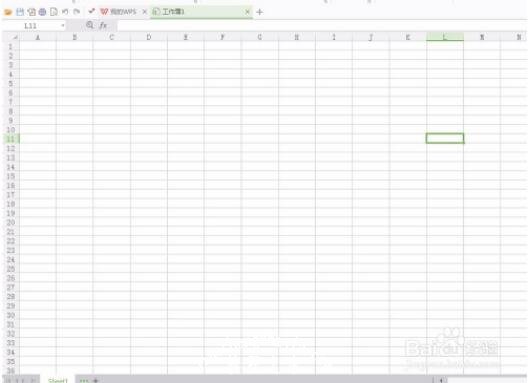Select row 11 header

[x=11, y=139]
